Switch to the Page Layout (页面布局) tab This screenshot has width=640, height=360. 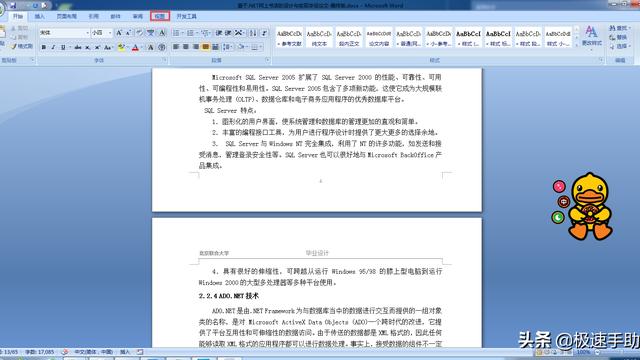point(67,16)
